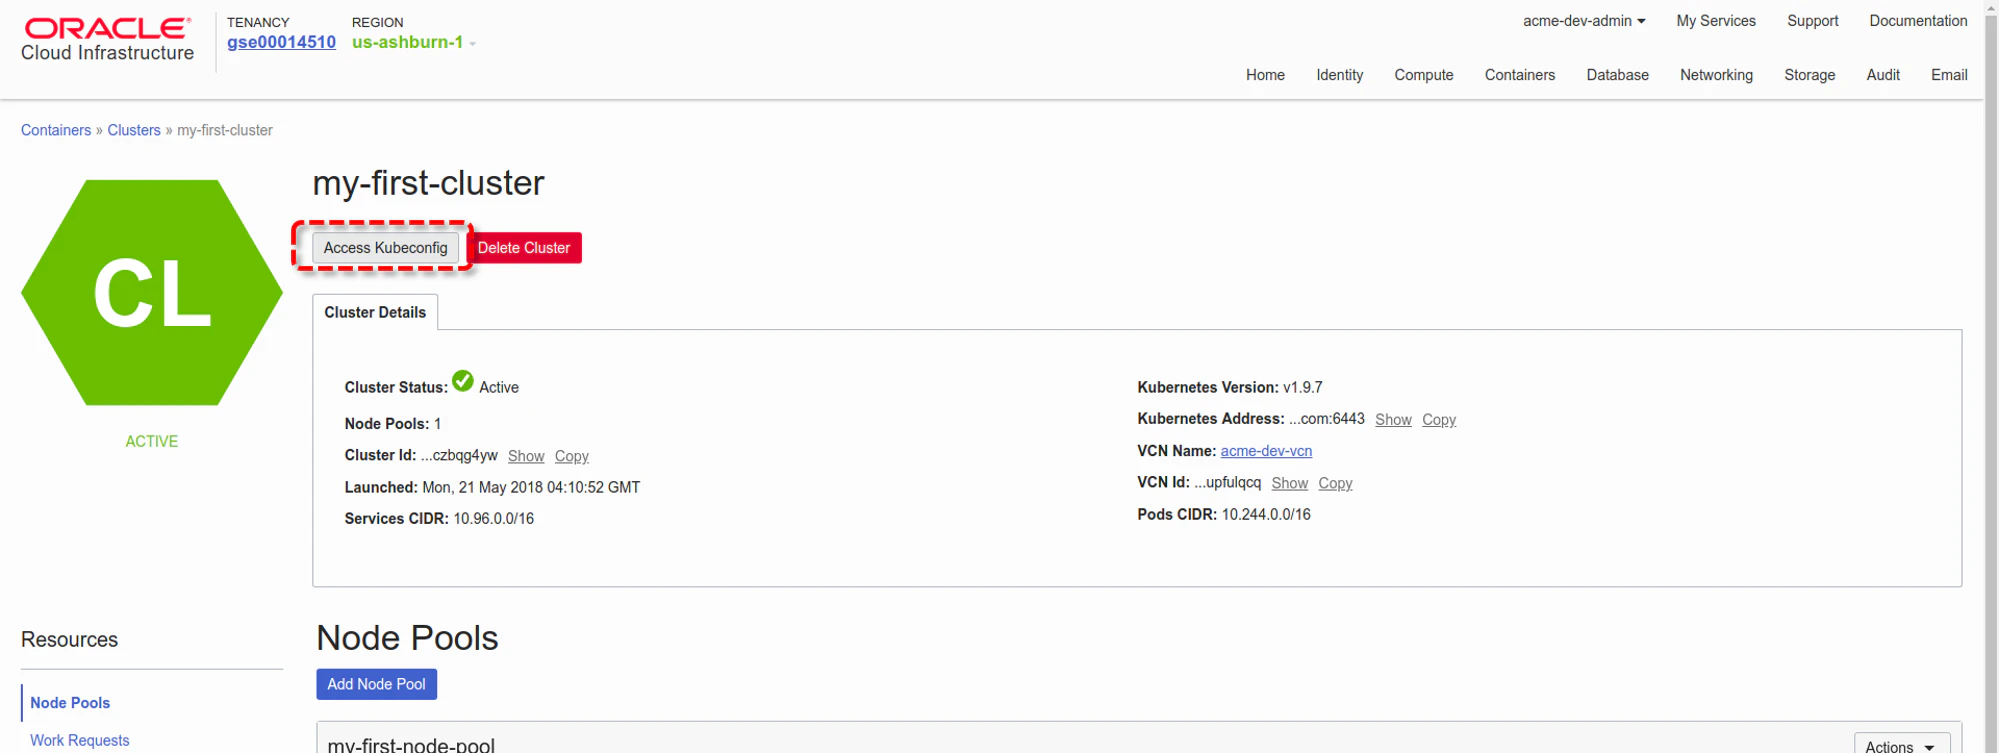The height and width of the screenshot is (753, 1999).
Task: Open the acme-dev-vcn VCN link
Action: pyautogui.click(x=1266, y=451)
